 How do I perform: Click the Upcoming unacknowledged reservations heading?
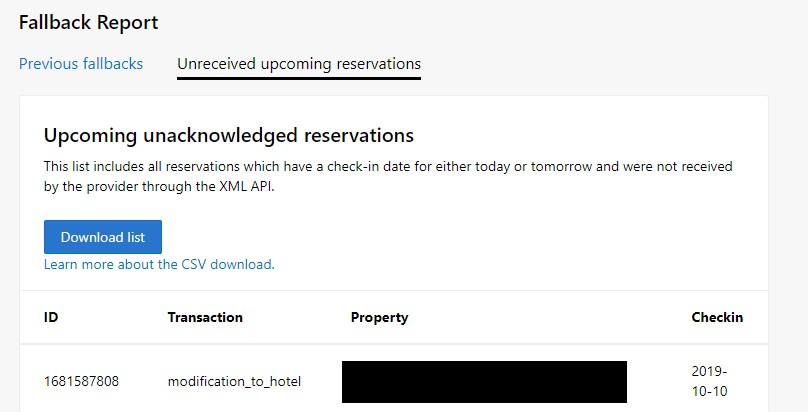pos(229,135)
